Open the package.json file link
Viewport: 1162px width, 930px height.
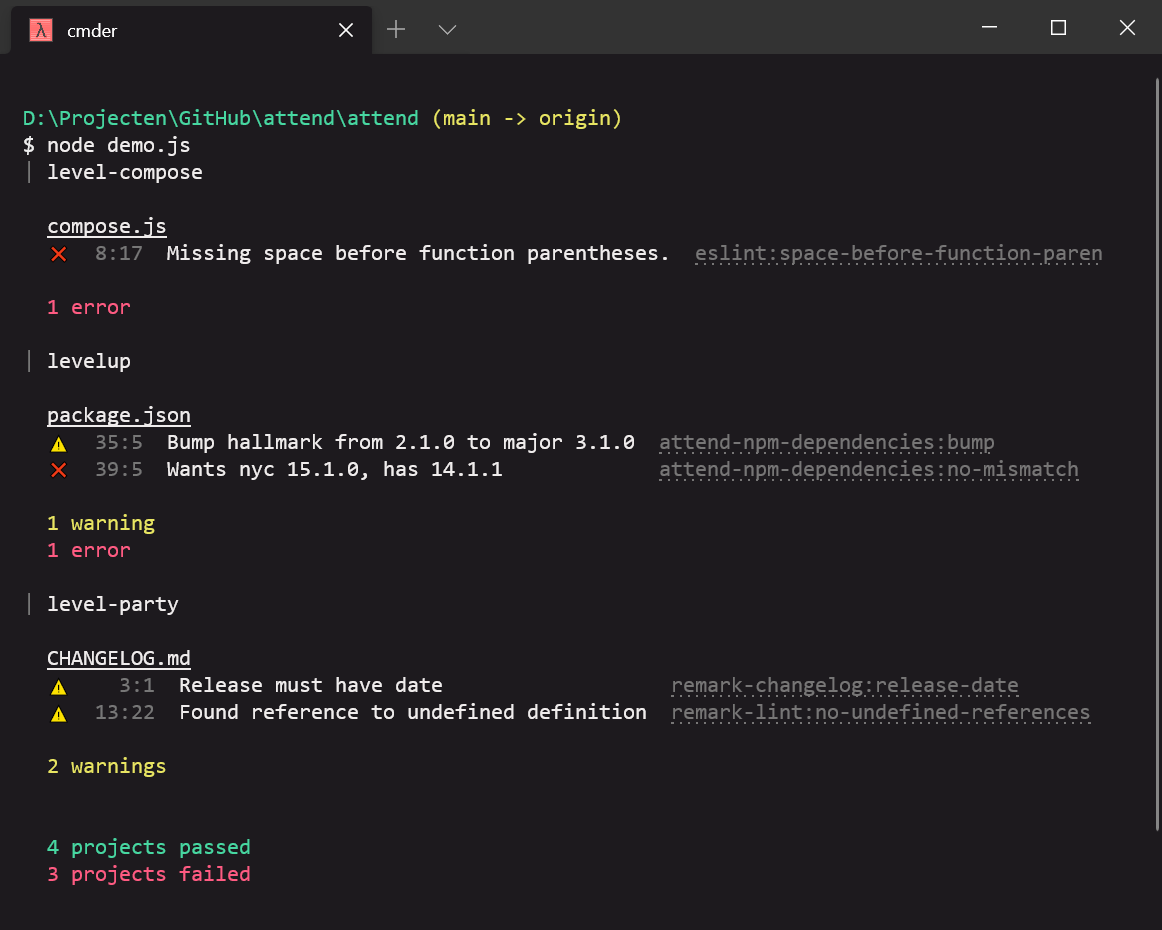pyautogui.click(x=119, y=415)
